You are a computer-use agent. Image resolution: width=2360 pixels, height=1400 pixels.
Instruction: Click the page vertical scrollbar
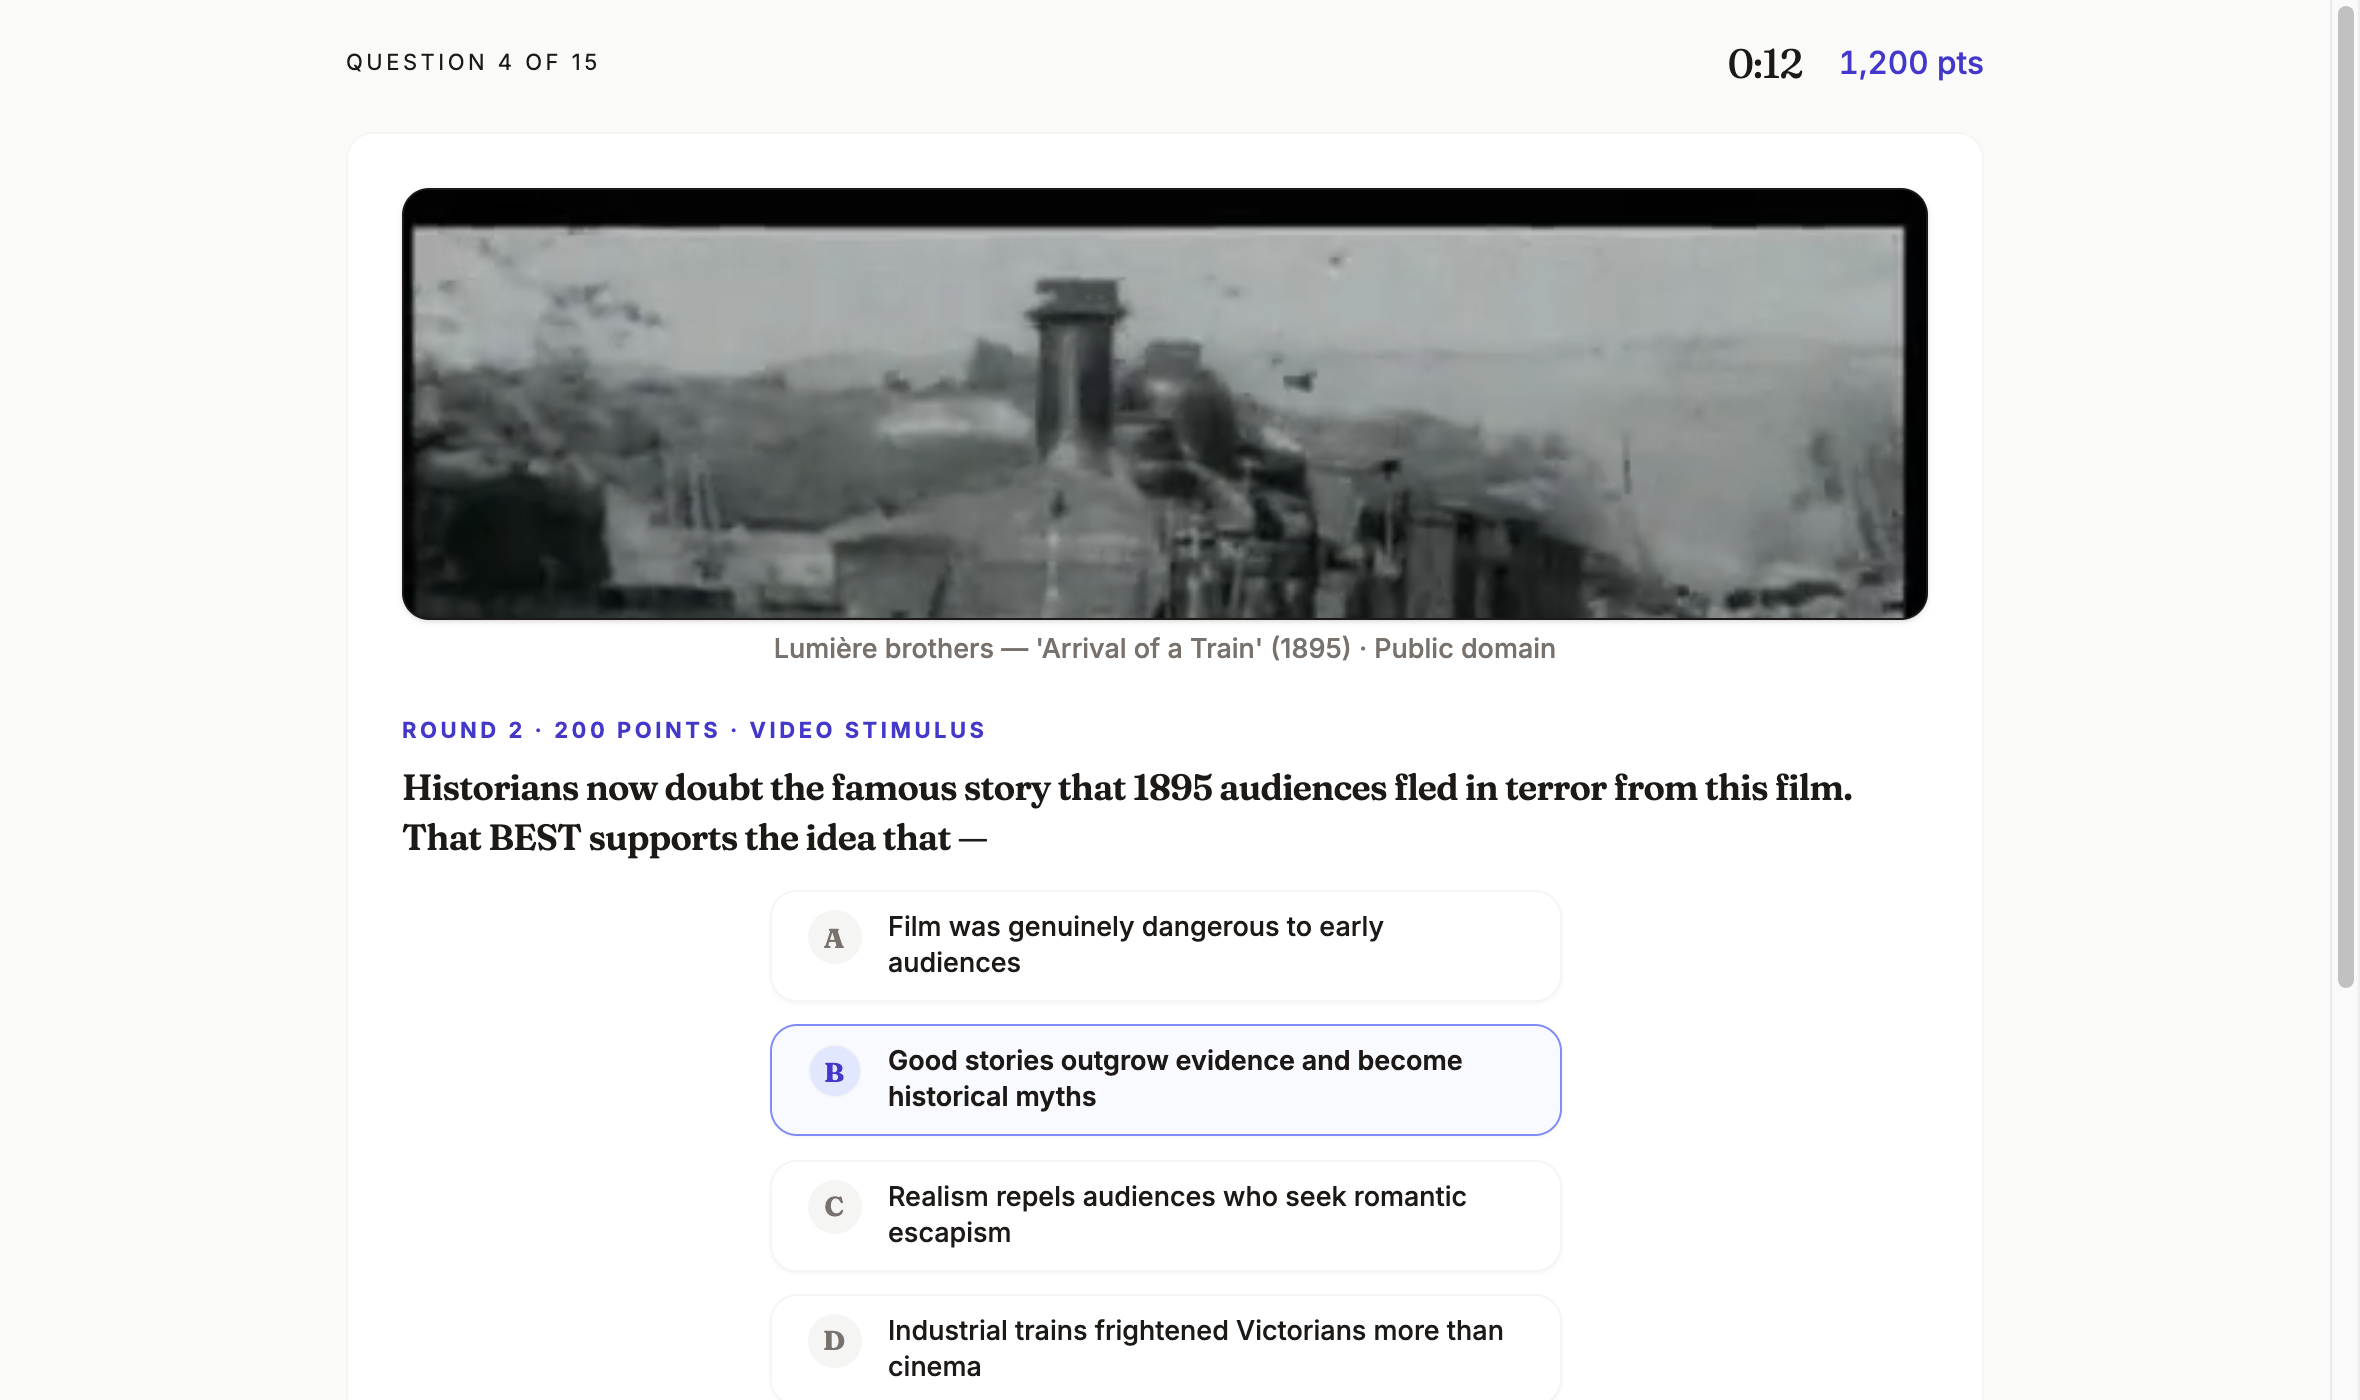(2345, 496)
